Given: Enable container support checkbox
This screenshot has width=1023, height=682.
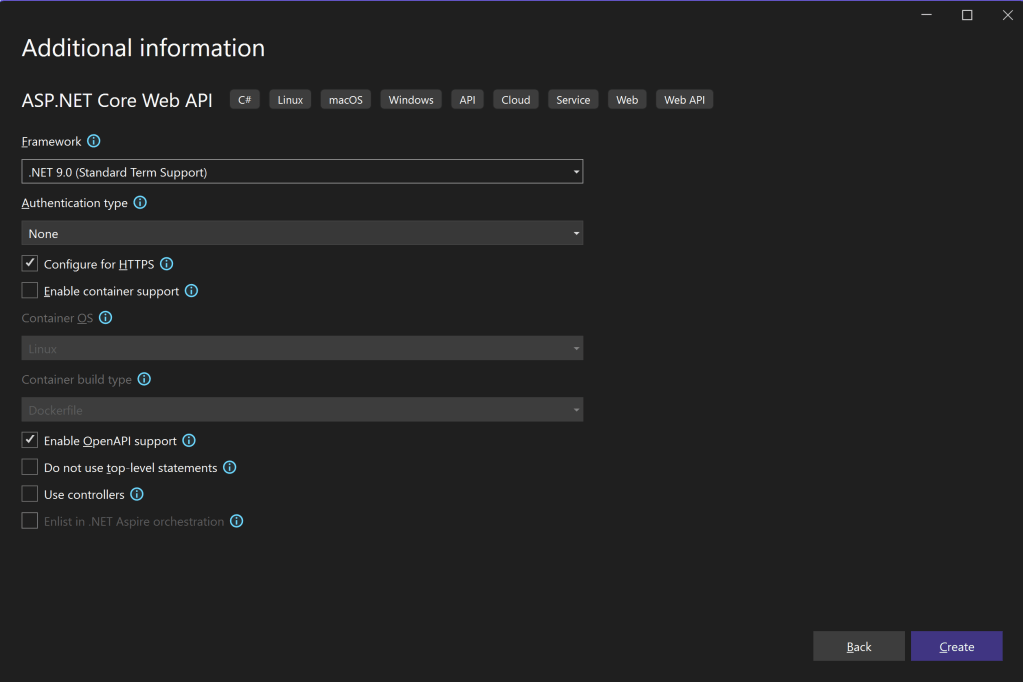Looking at the screenshot, I should tap(30, 291).
